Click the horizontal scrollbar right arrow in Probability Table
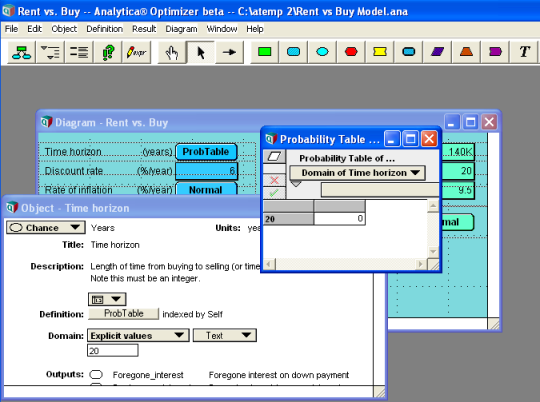This screenshot has height=402, width=540. pyautogui.click(x=420, y=265)
